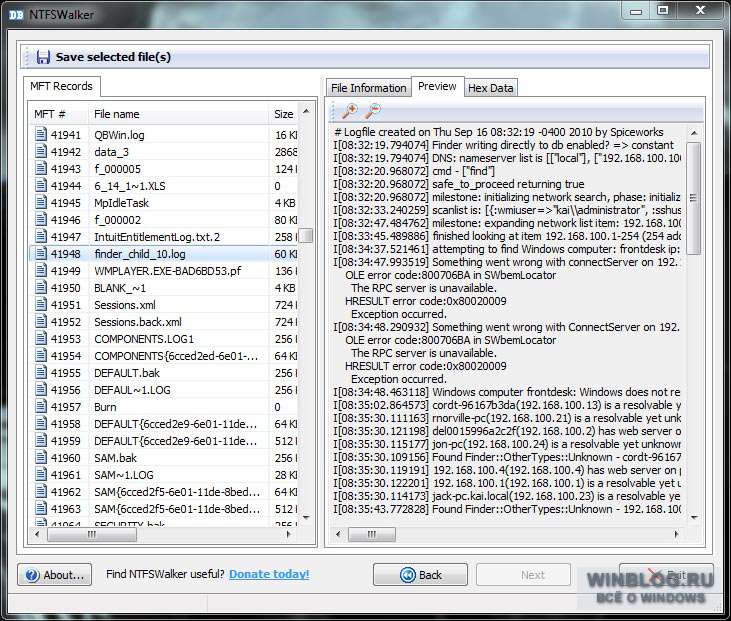Click preview pane scroll down arrow

tap(694, 518)
